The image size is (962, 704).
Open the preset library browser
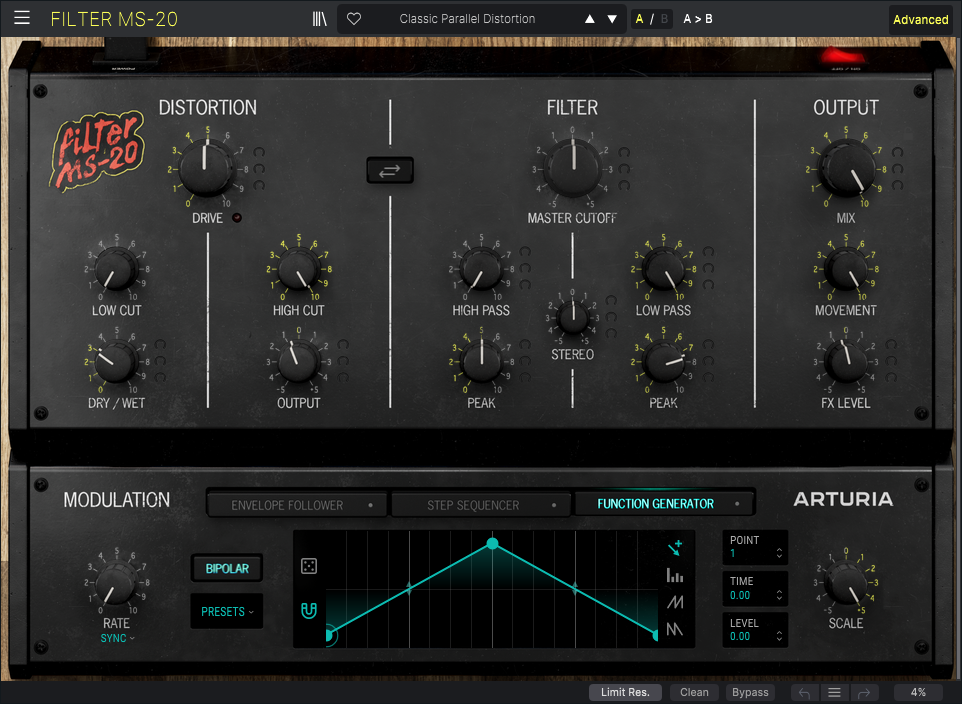click(x=320, y=19)
